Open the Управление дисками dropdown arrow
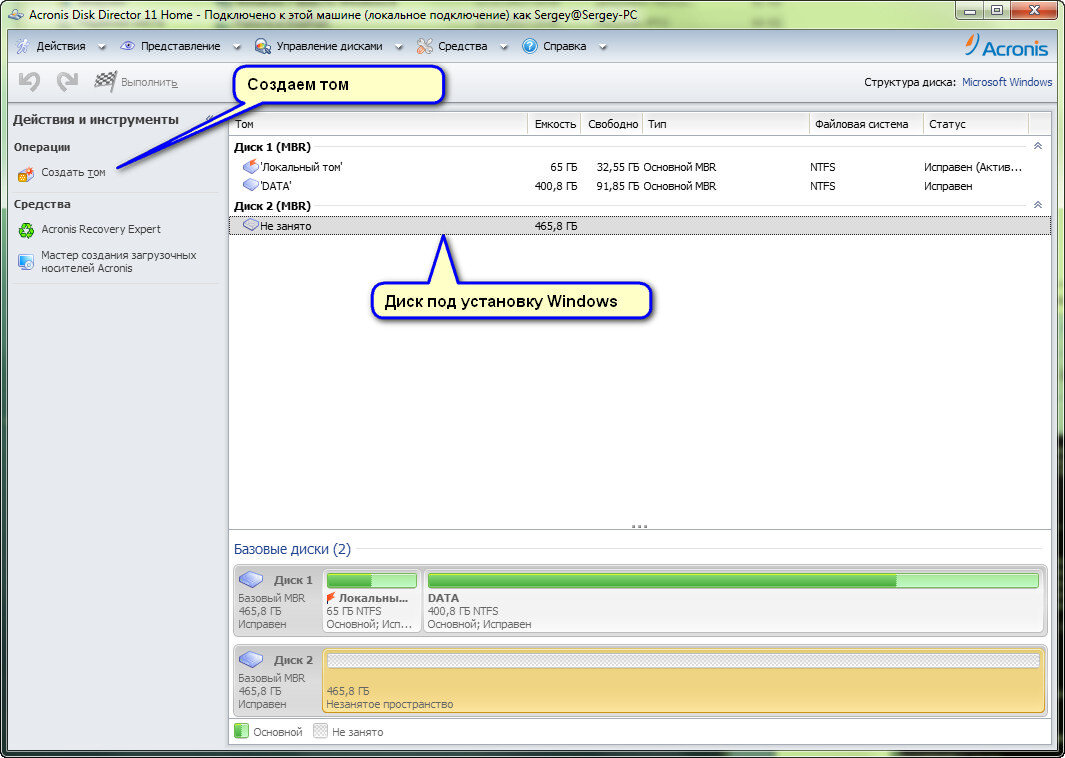Screen dimensions: 1065x758 (x=399, y=47)
